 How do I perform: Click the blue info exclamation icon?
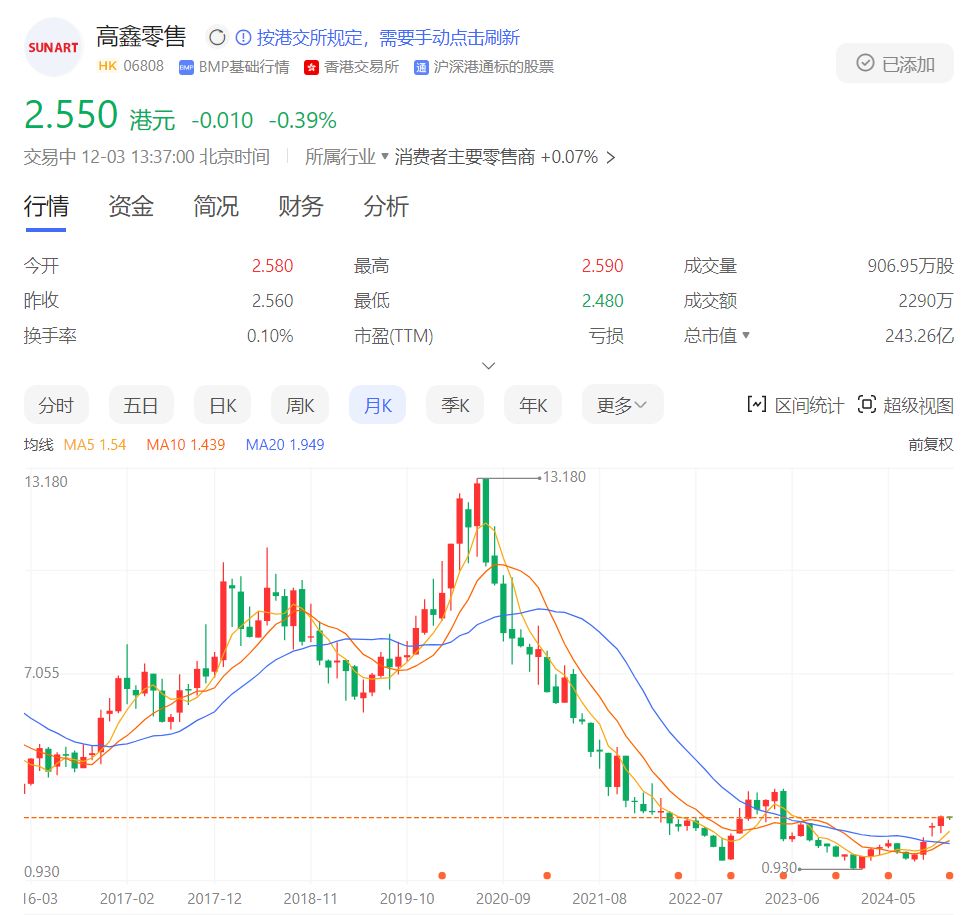click(x=244, y=38)
